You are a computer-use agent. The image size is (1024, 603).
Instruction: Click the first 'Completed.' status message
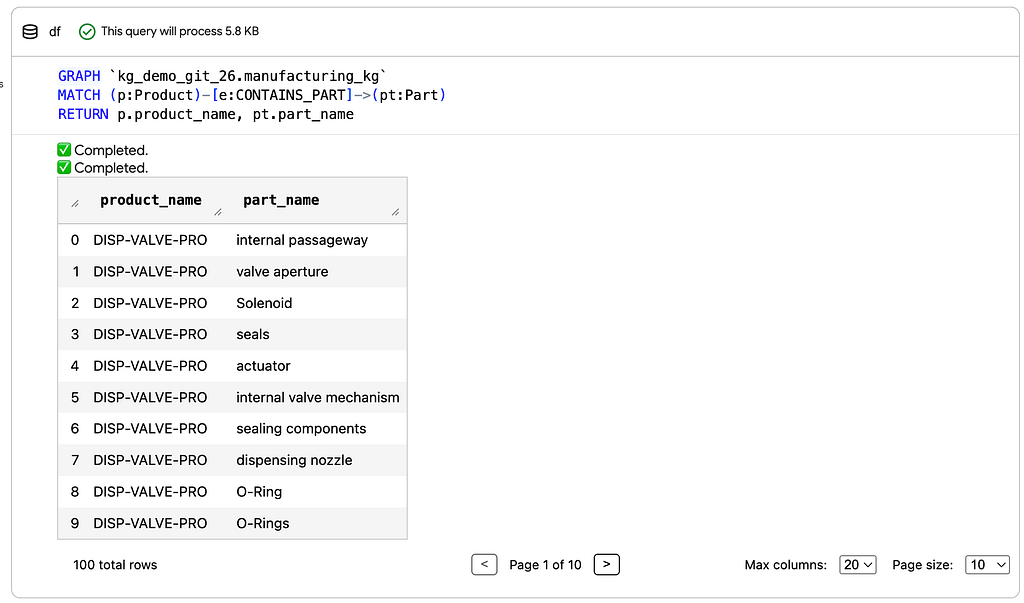coord(111,150)
